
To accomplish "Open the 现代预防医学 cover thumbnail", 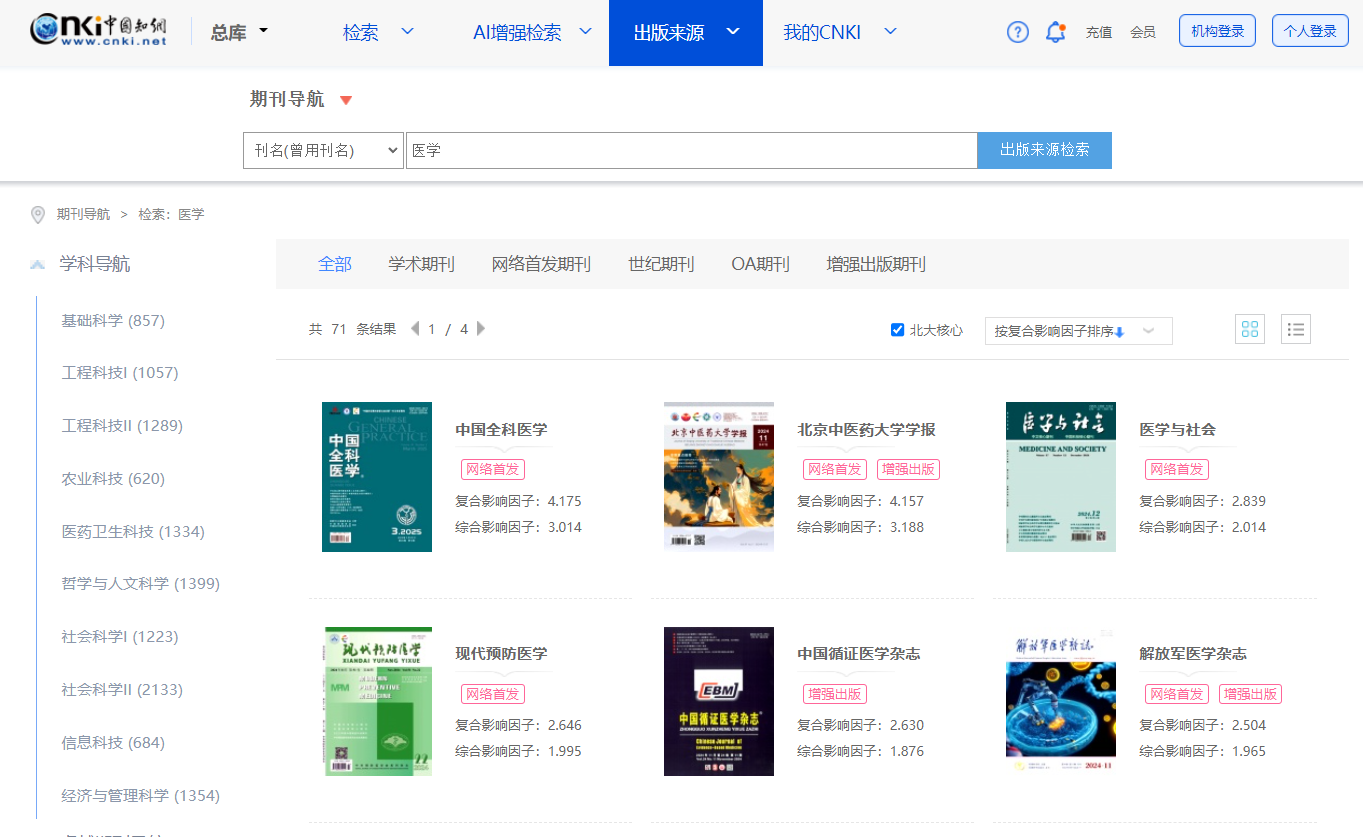I will [377, 701].
